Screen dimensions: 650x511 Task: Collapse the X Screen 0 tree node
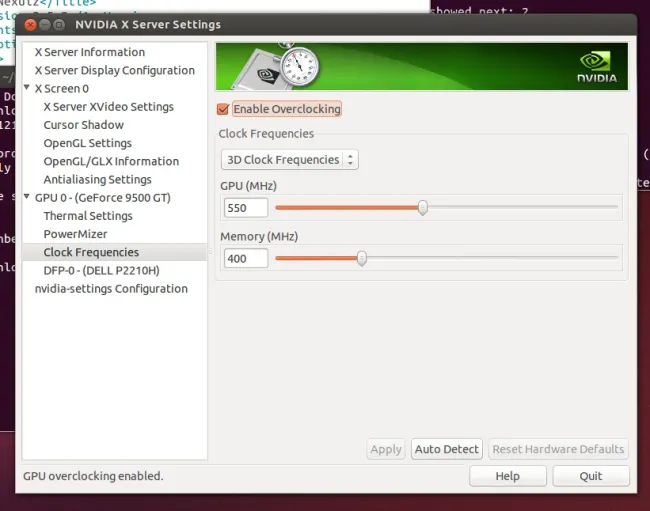pos(27,87)
